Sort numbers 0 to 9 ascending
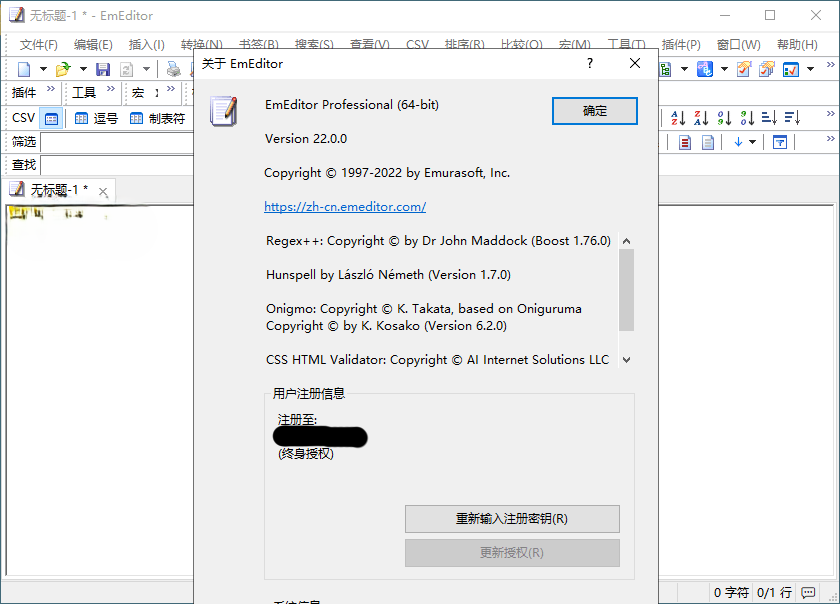 click(x=724, y=118)
